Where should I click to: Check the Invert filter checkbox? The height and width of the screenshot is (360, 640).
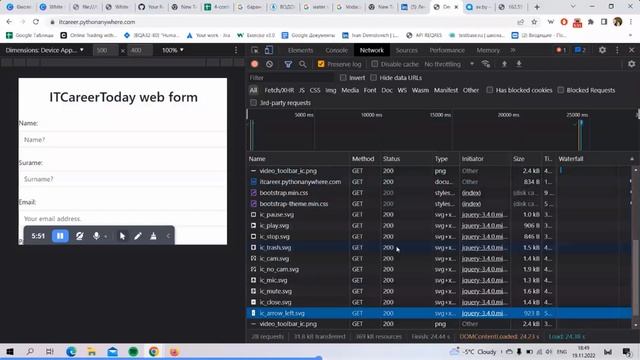tap(343, 78)
